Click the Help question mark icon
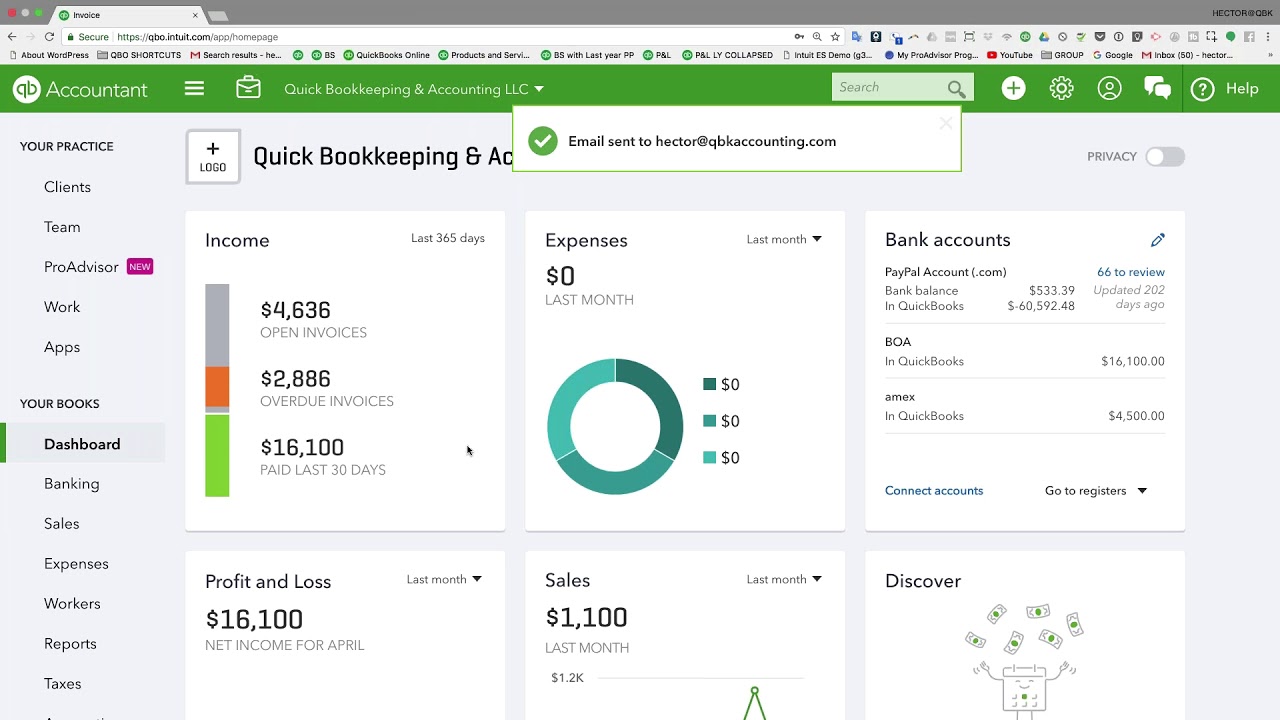 1203,89
